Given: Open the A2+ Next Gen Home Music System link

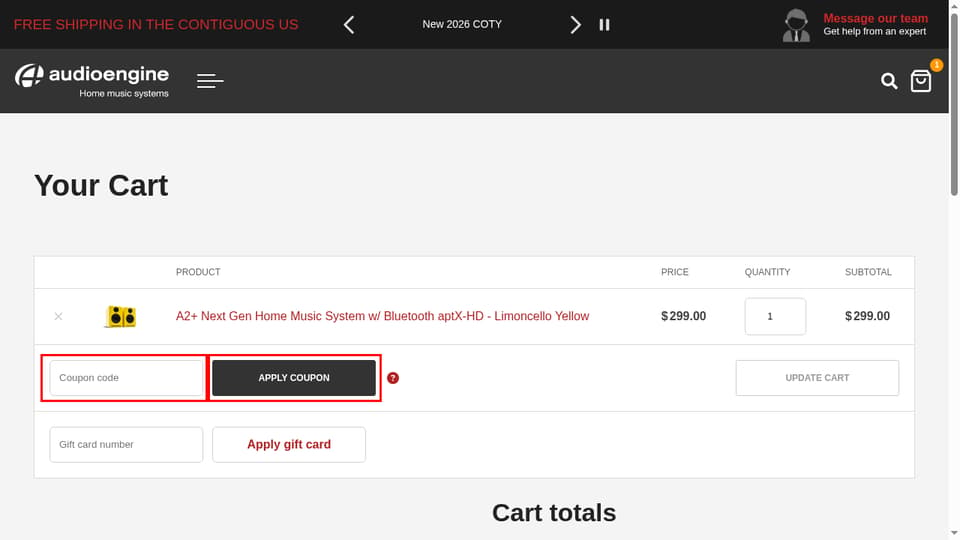Looking at the screenshot, I should pos(382,316).
